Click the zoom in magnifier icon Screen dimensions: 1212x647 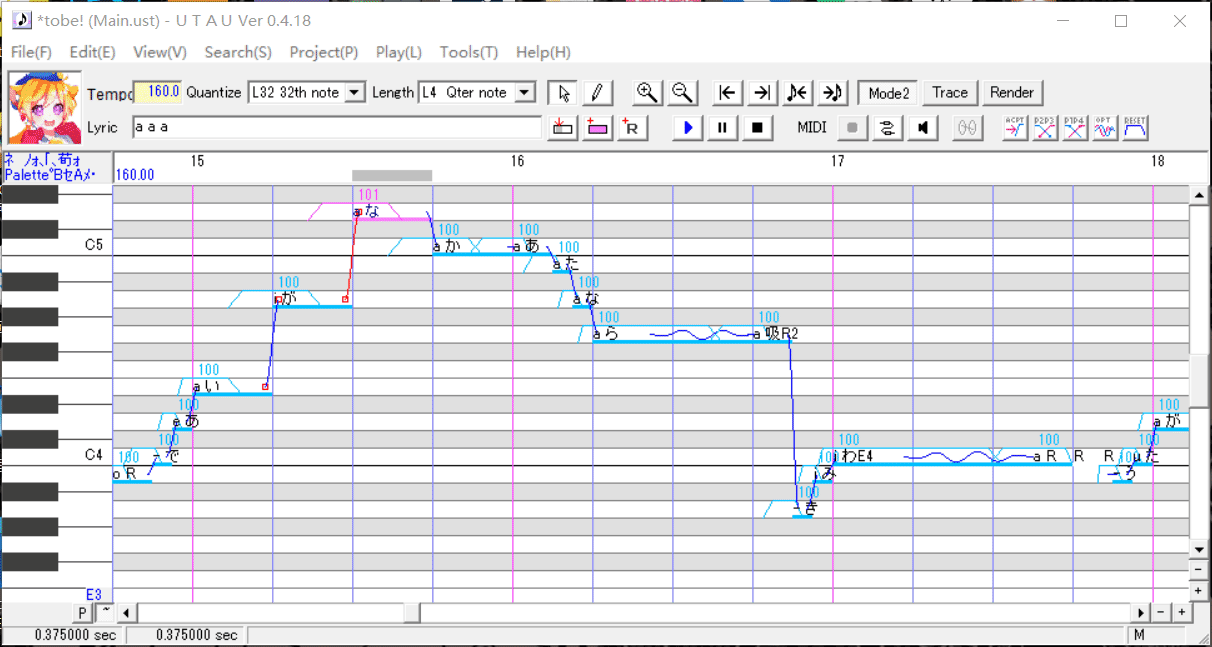(648, 93)
